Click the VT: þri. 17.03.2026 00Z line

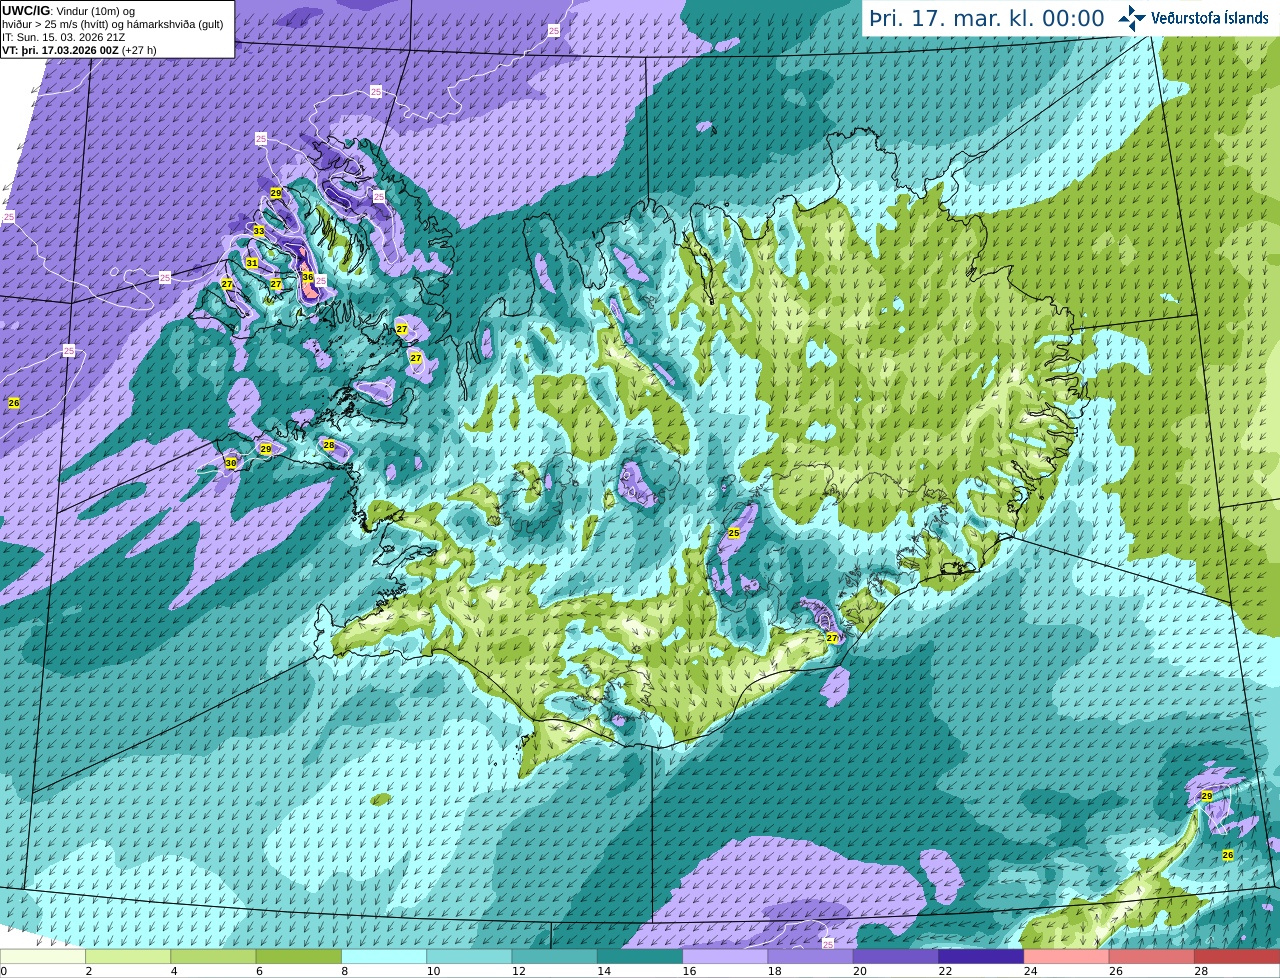tap(79, 50)
